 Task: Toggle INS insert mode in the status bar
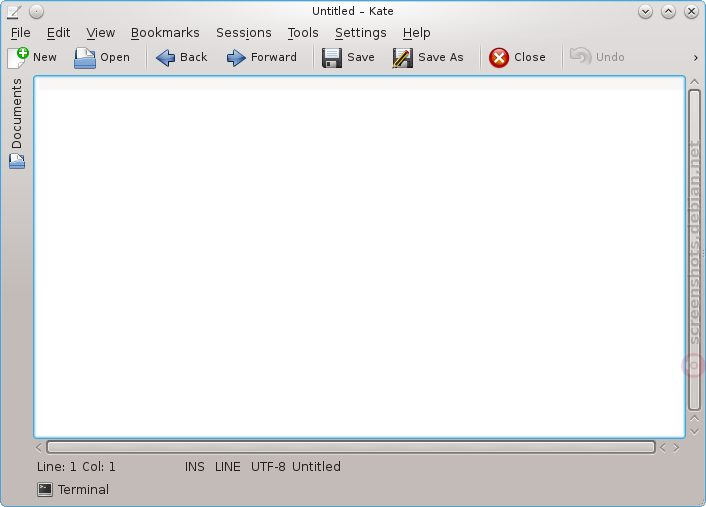tap(195, 466)
